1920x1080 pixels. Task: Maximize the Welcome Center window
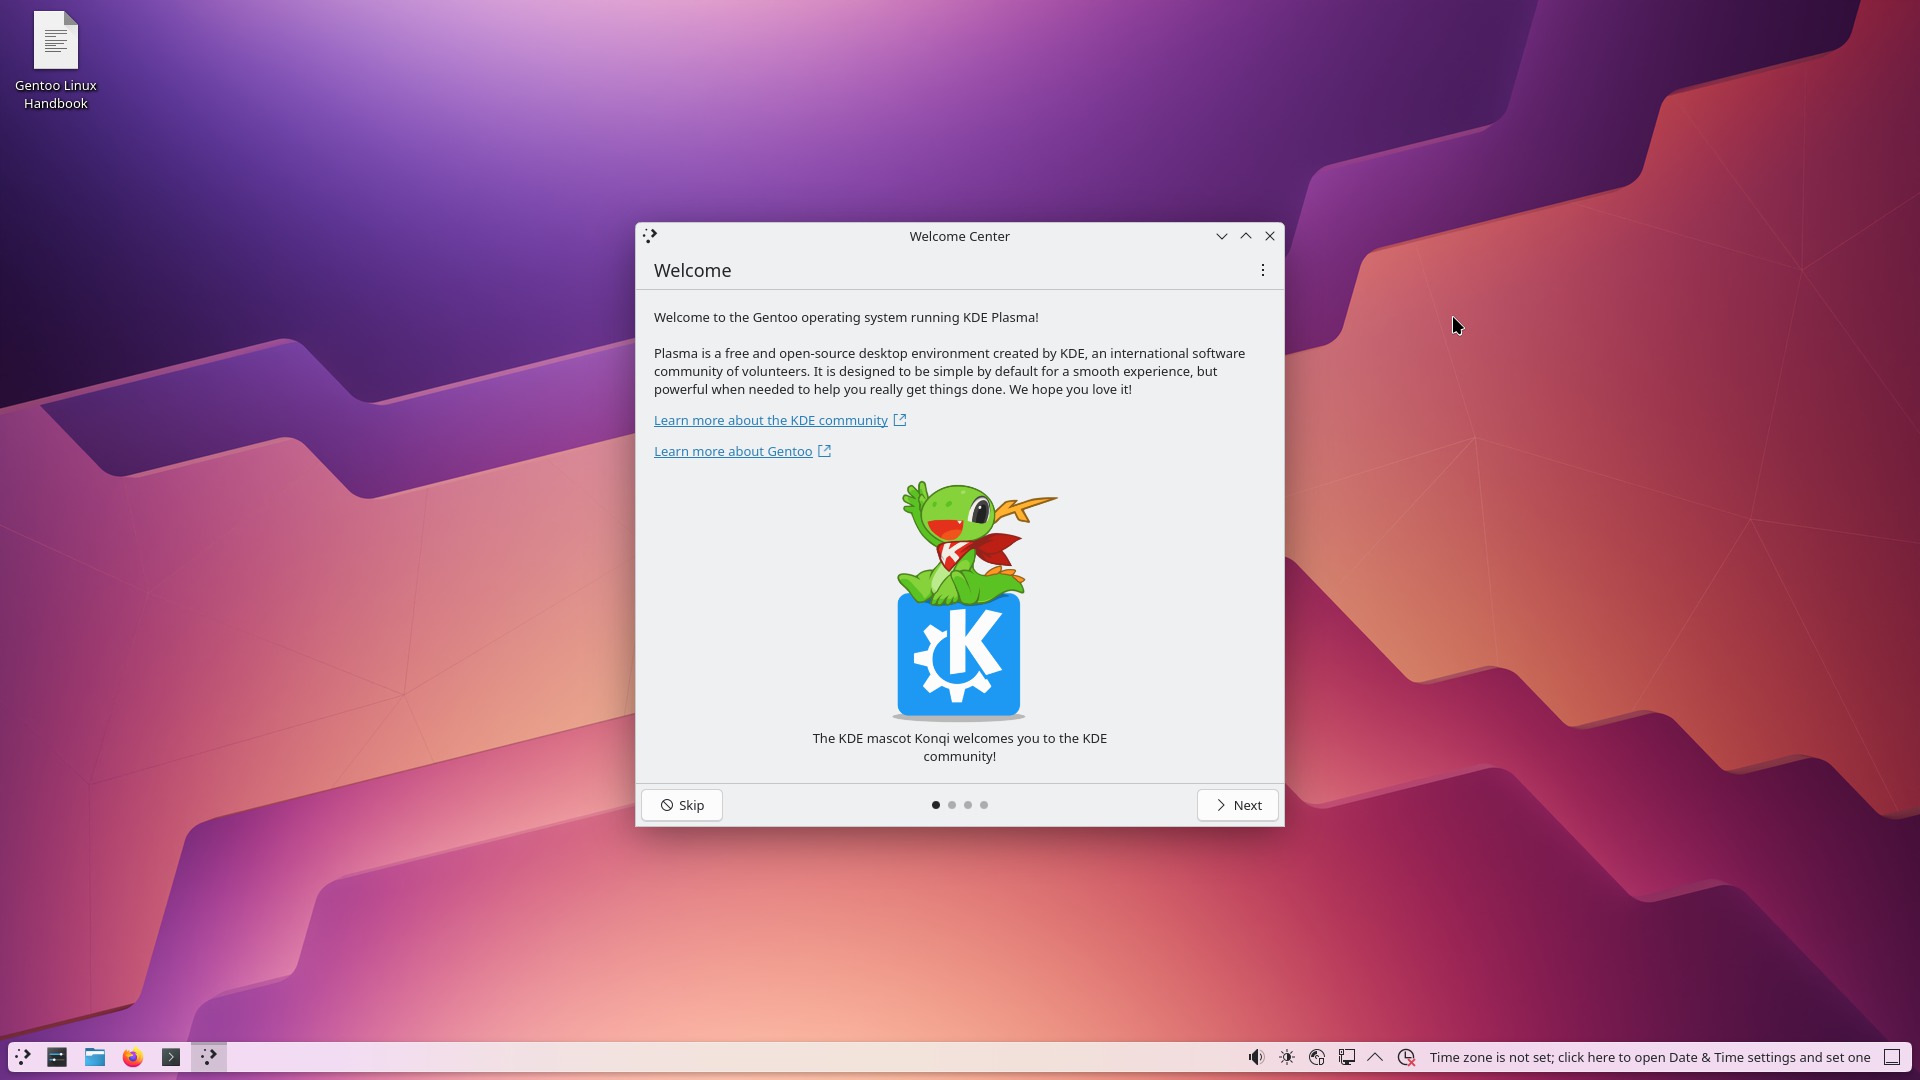pyautogui.click(x=1246, y=236)
